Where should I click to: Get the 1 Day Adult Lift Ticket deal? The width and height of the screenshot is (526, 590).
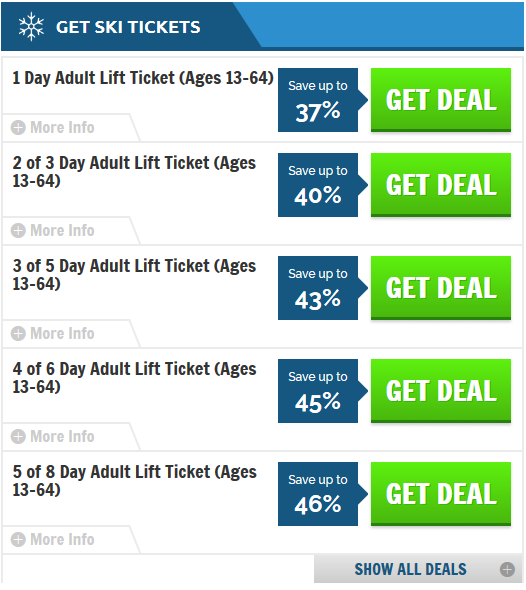(x=441, y=100)
